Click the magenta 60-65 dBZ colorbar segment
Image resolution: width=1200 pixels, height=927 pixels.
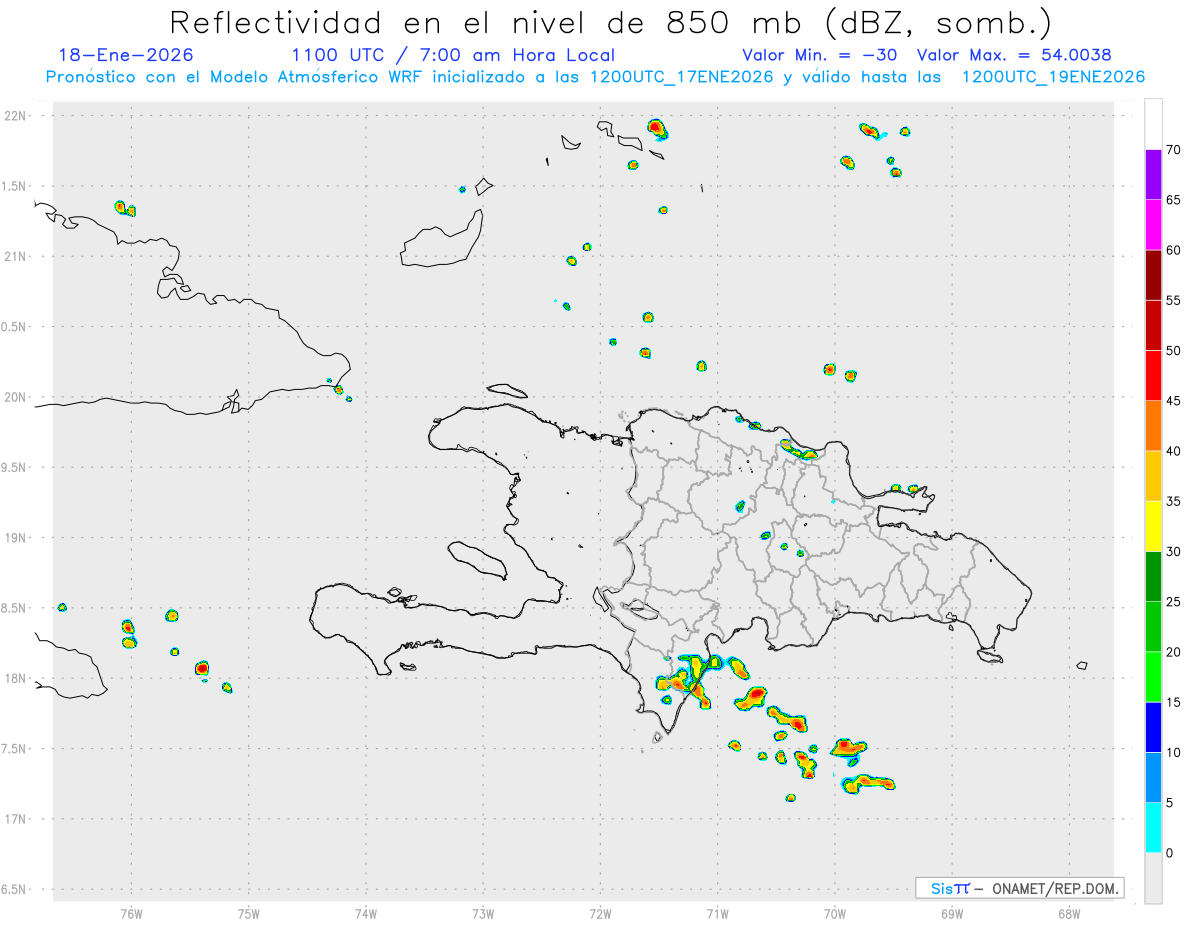click(1153, 225)
